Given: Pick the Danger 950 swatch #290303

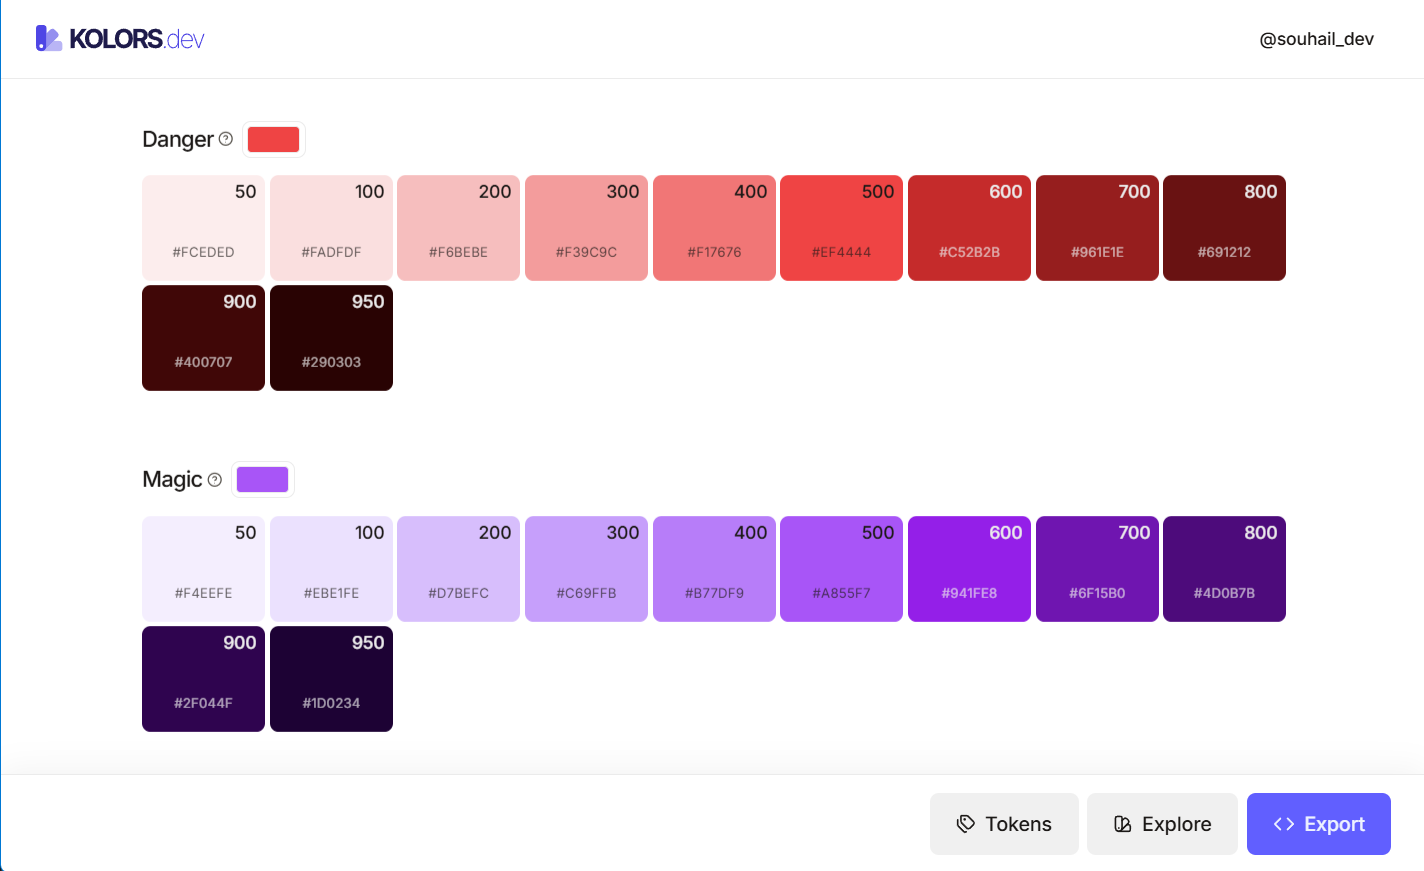Looking at the screenshot, I should (331, 338).
